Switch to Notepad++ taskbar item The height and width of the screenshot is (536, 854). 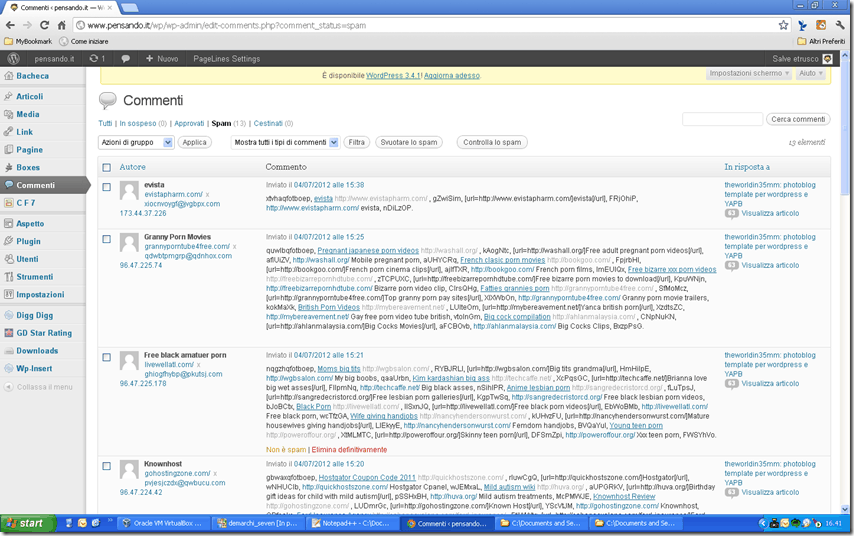[351, 523]
